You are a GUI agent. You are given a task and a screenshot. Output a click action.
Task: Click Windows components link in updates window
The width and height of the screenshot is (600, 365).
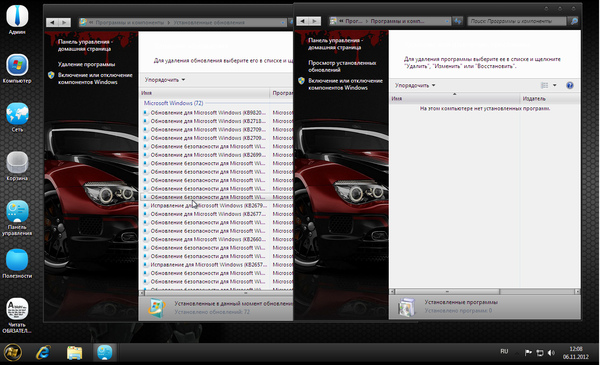[95, 78]
